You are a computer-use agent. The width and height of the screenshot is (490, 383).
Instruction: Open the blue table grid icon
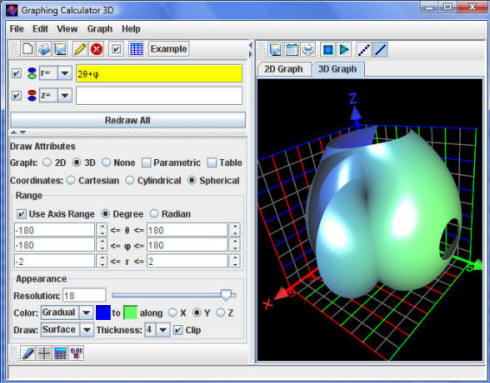pos(136,49)
